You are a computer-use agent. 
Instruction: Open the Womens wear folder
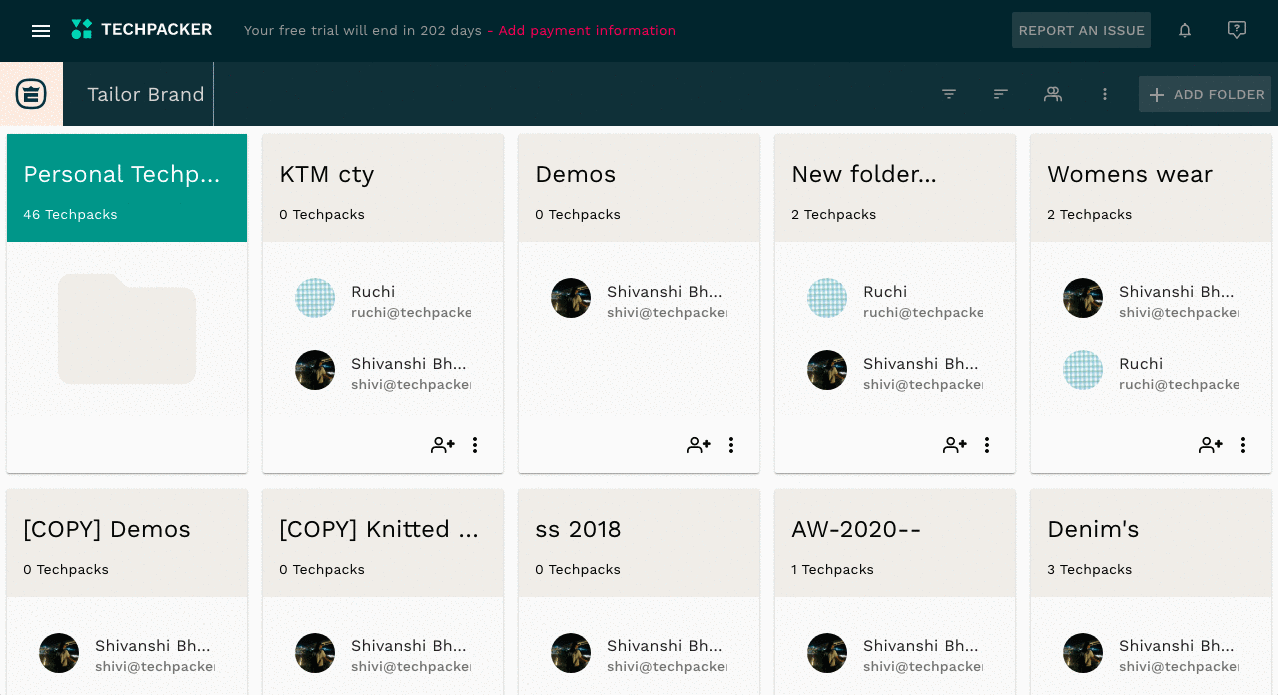click(1151, 188)
